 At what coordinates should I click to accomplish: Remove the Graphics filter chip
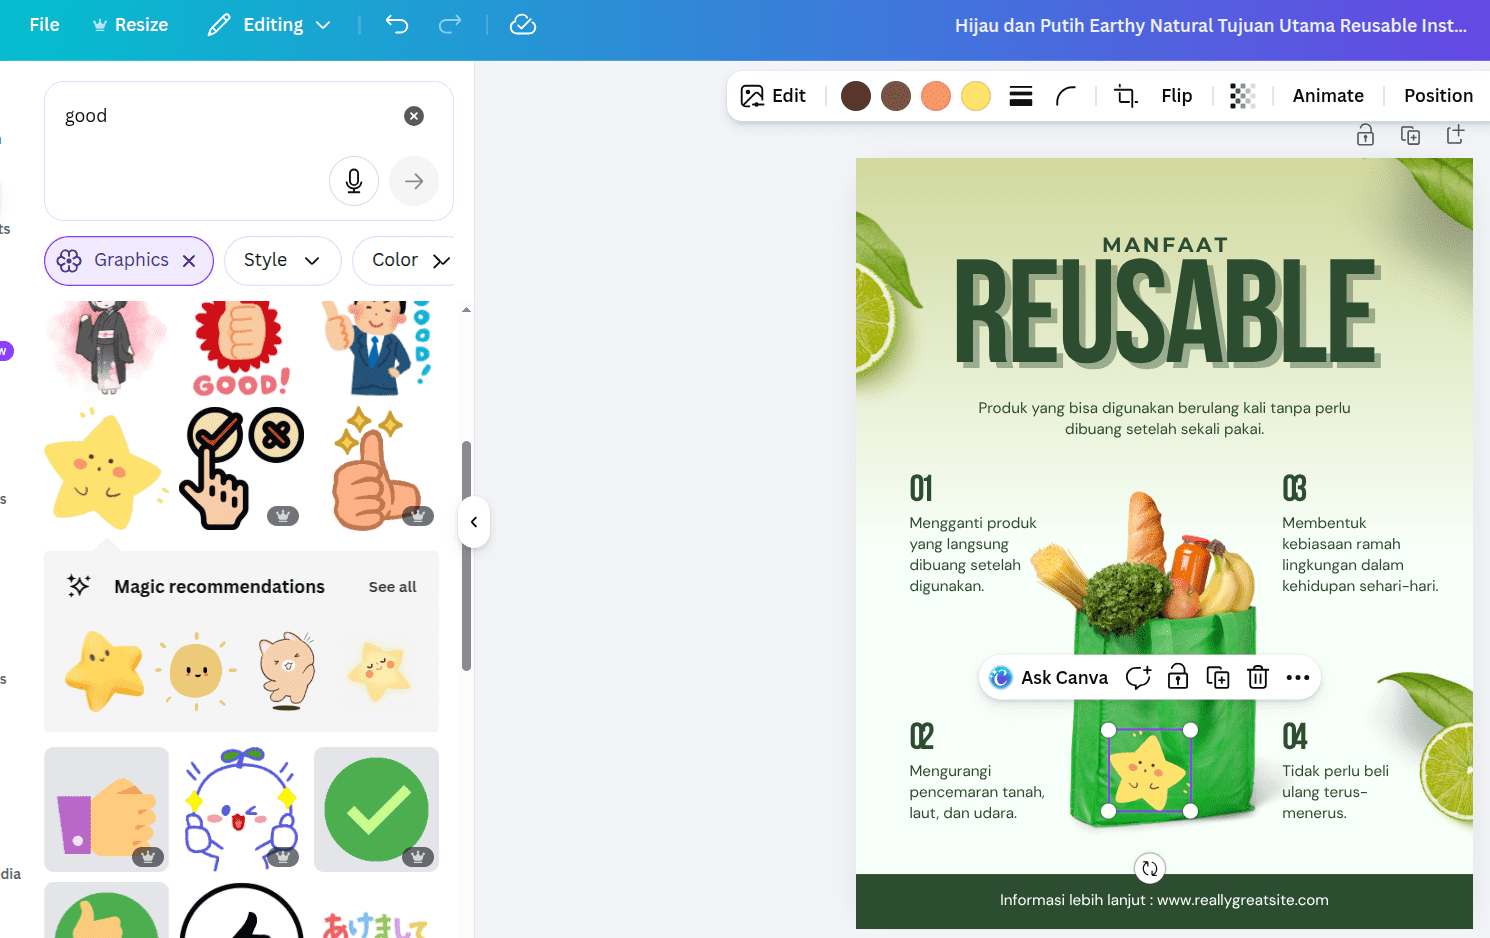point(189,260)
